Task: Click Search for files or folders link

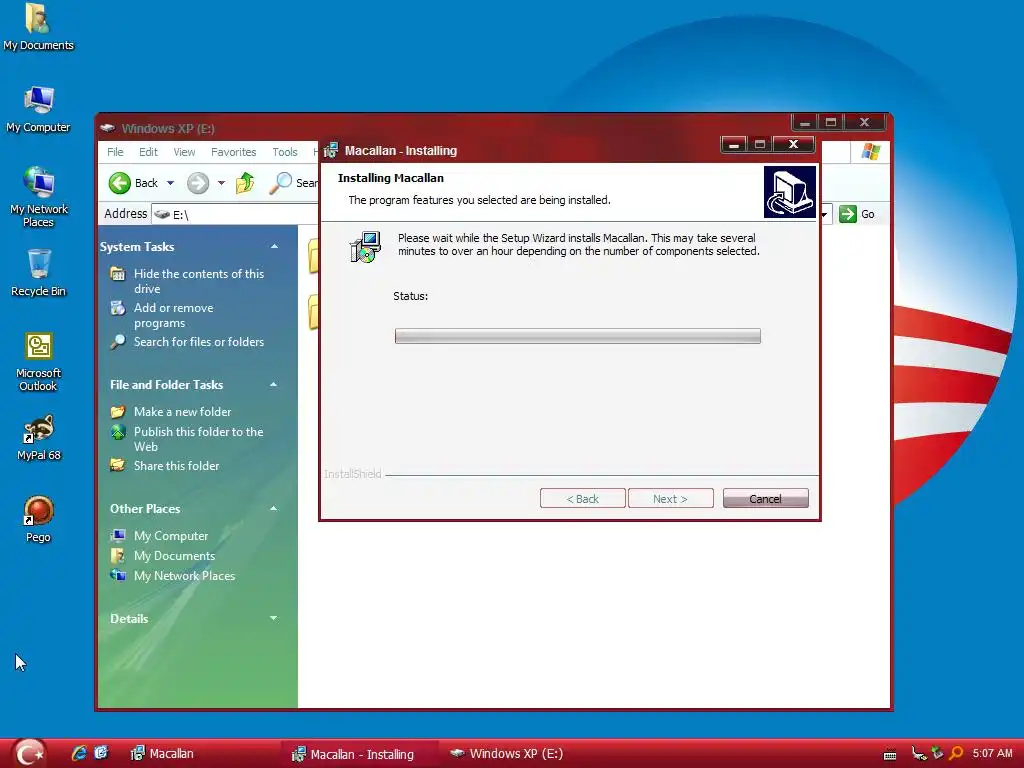Action: click(199, 342)
